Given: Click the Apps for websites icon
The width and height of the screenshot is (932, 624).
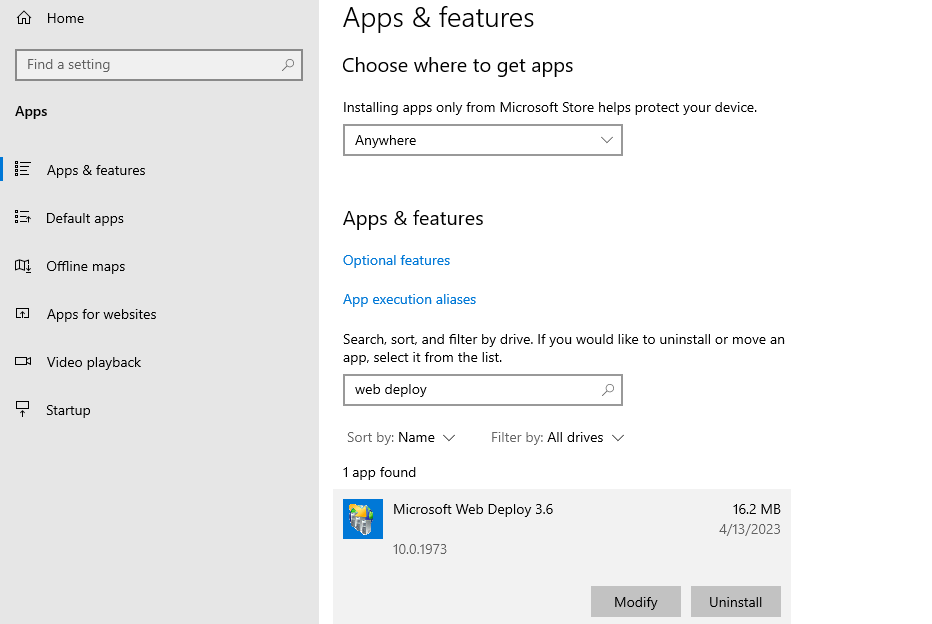Looking at the screenshot, I should 23,313.
